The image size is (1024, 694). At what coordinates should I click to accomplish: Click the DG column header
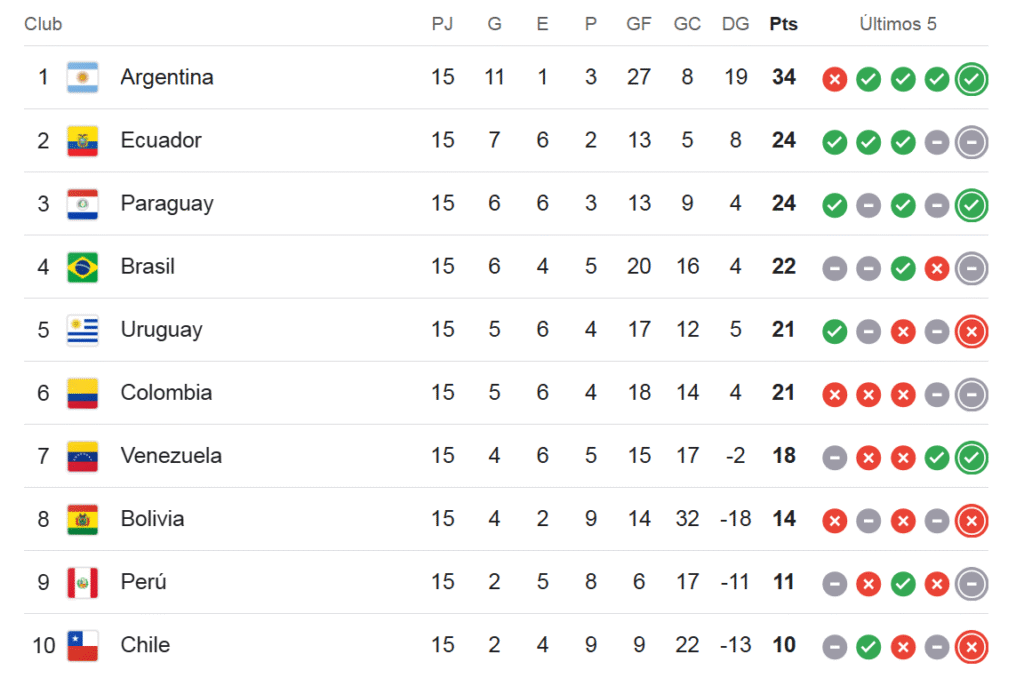click(x=735, y=24)
